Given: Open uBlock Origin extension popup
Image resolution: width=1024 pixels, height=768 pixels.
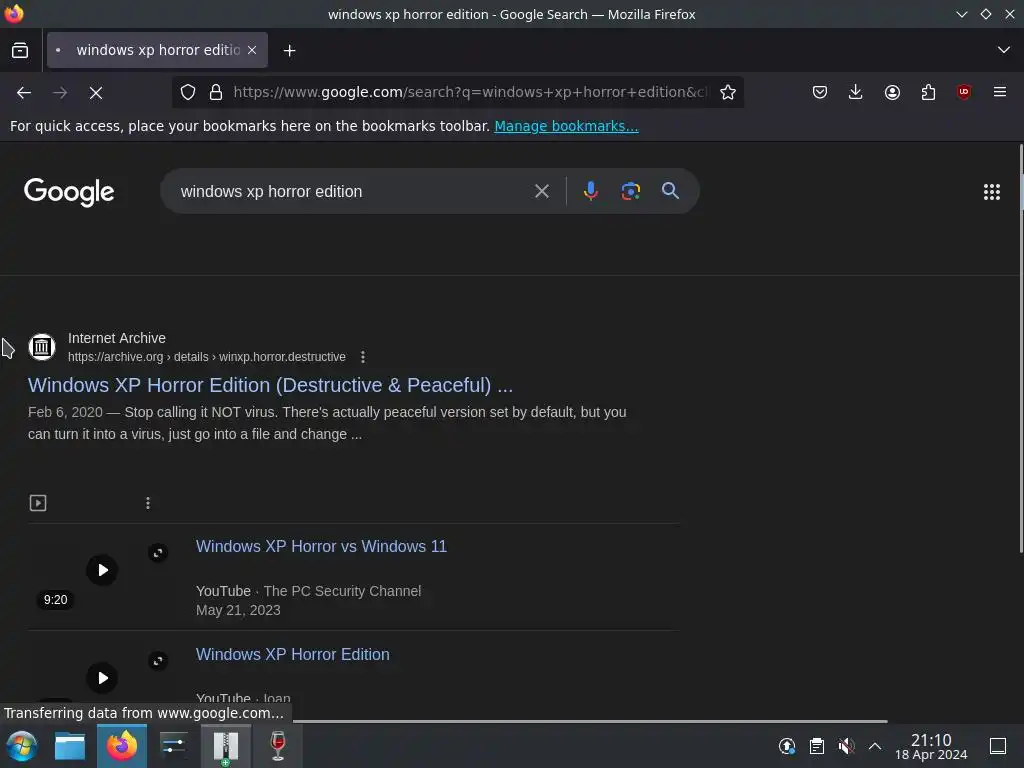Looking at the screenshot, I should click(964, 92).
